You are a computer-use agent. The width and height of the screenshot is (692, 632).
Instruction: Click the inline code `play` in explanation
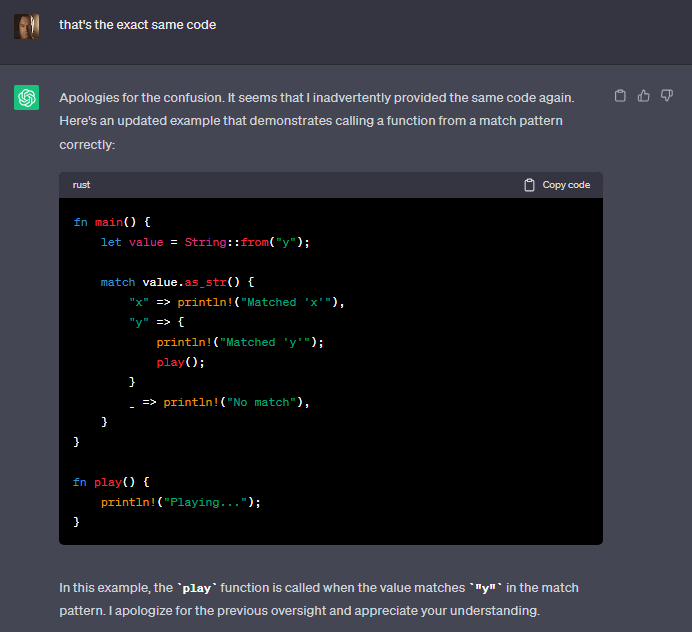pyautogui.click(x=197, y=588)
